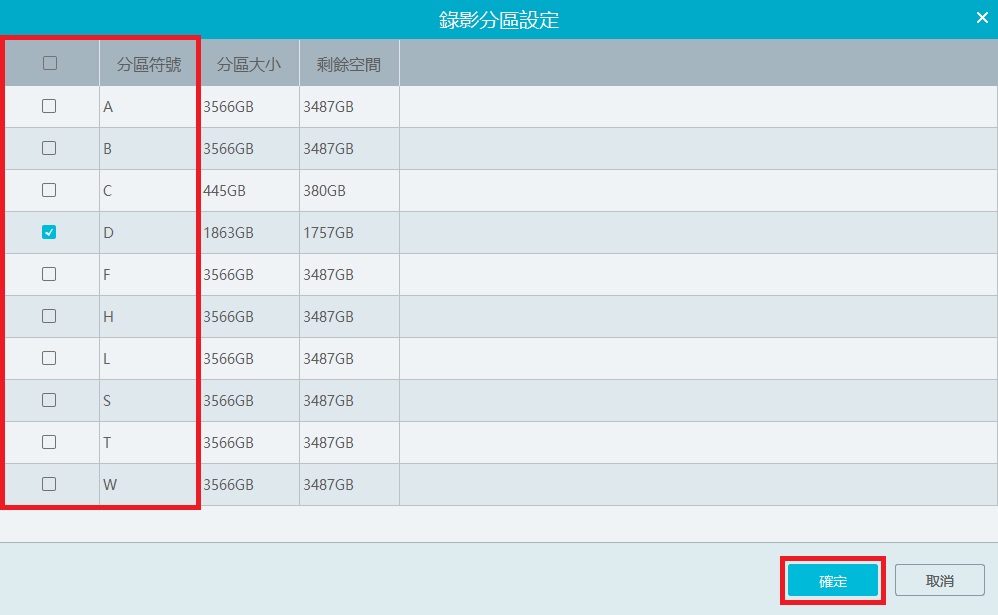Screen dimensions: 998x615
Task: Select partition F checkbox
Action: point(49,274)
